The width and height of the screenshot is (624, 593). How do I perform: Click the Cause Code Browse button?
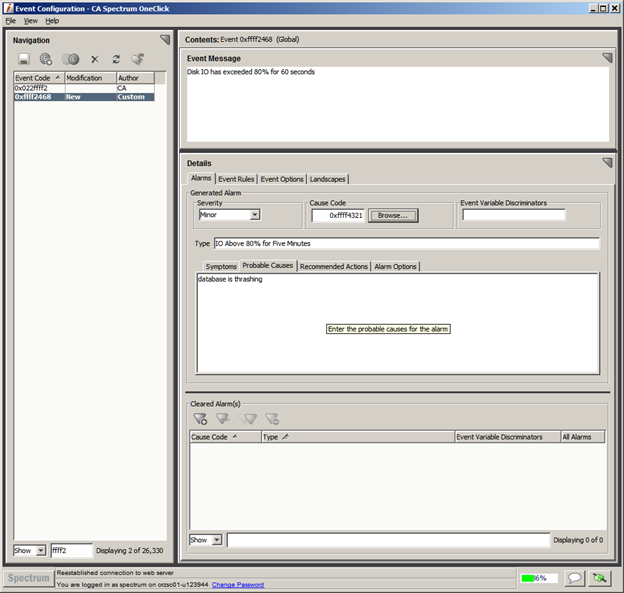pos(393,215)
